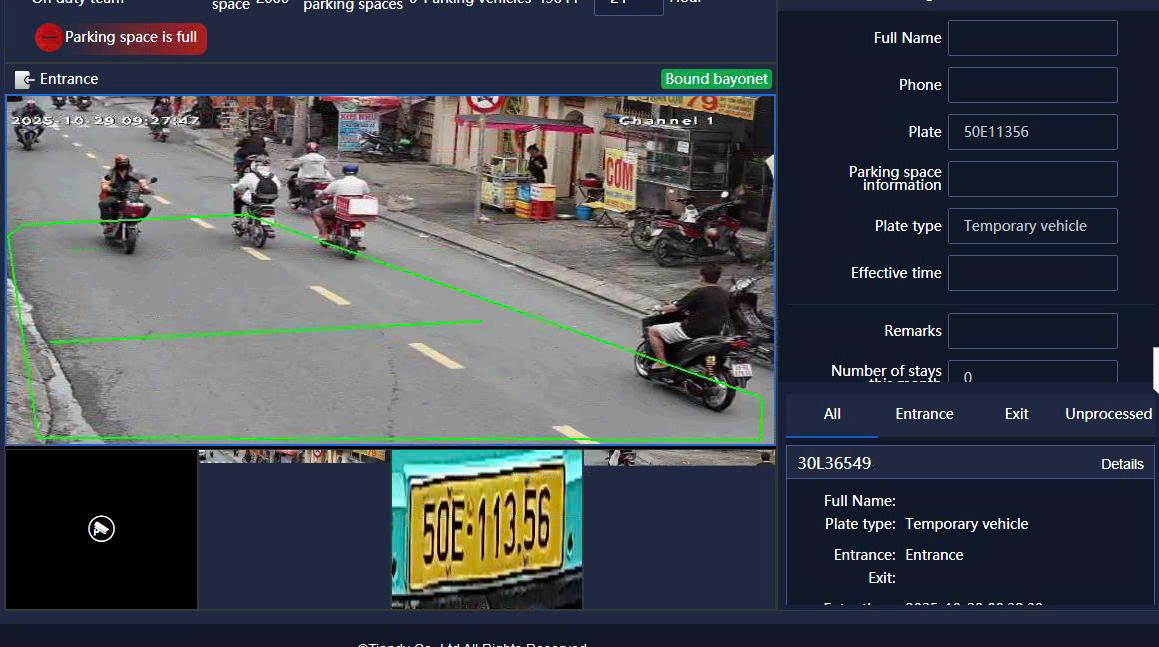
Task: Click the green Bound bayonet button
Action: [716, 78]
